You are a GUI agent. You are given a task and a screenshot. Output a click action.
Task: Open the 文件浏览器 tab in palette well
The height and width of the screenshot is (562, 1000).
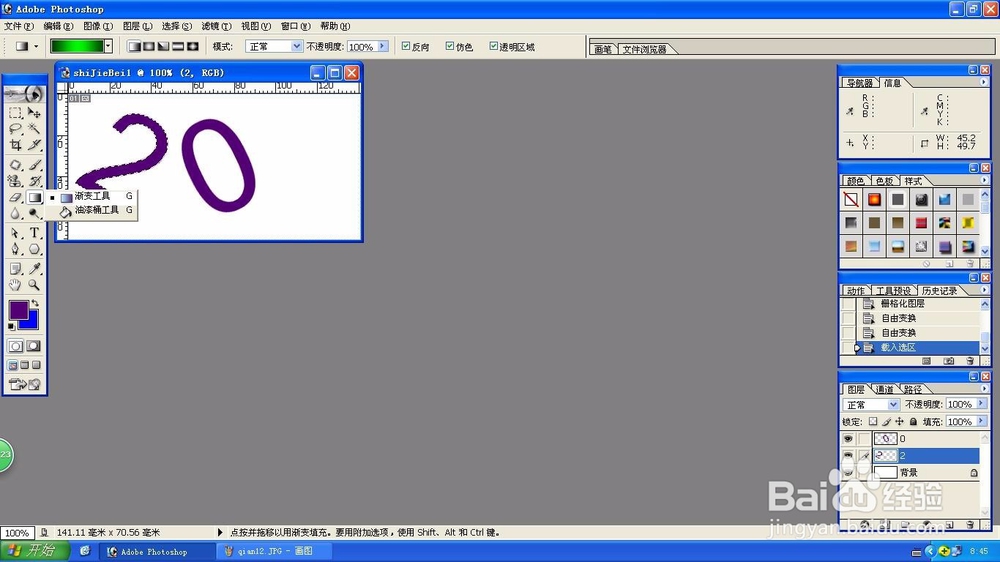coord(644,49)
